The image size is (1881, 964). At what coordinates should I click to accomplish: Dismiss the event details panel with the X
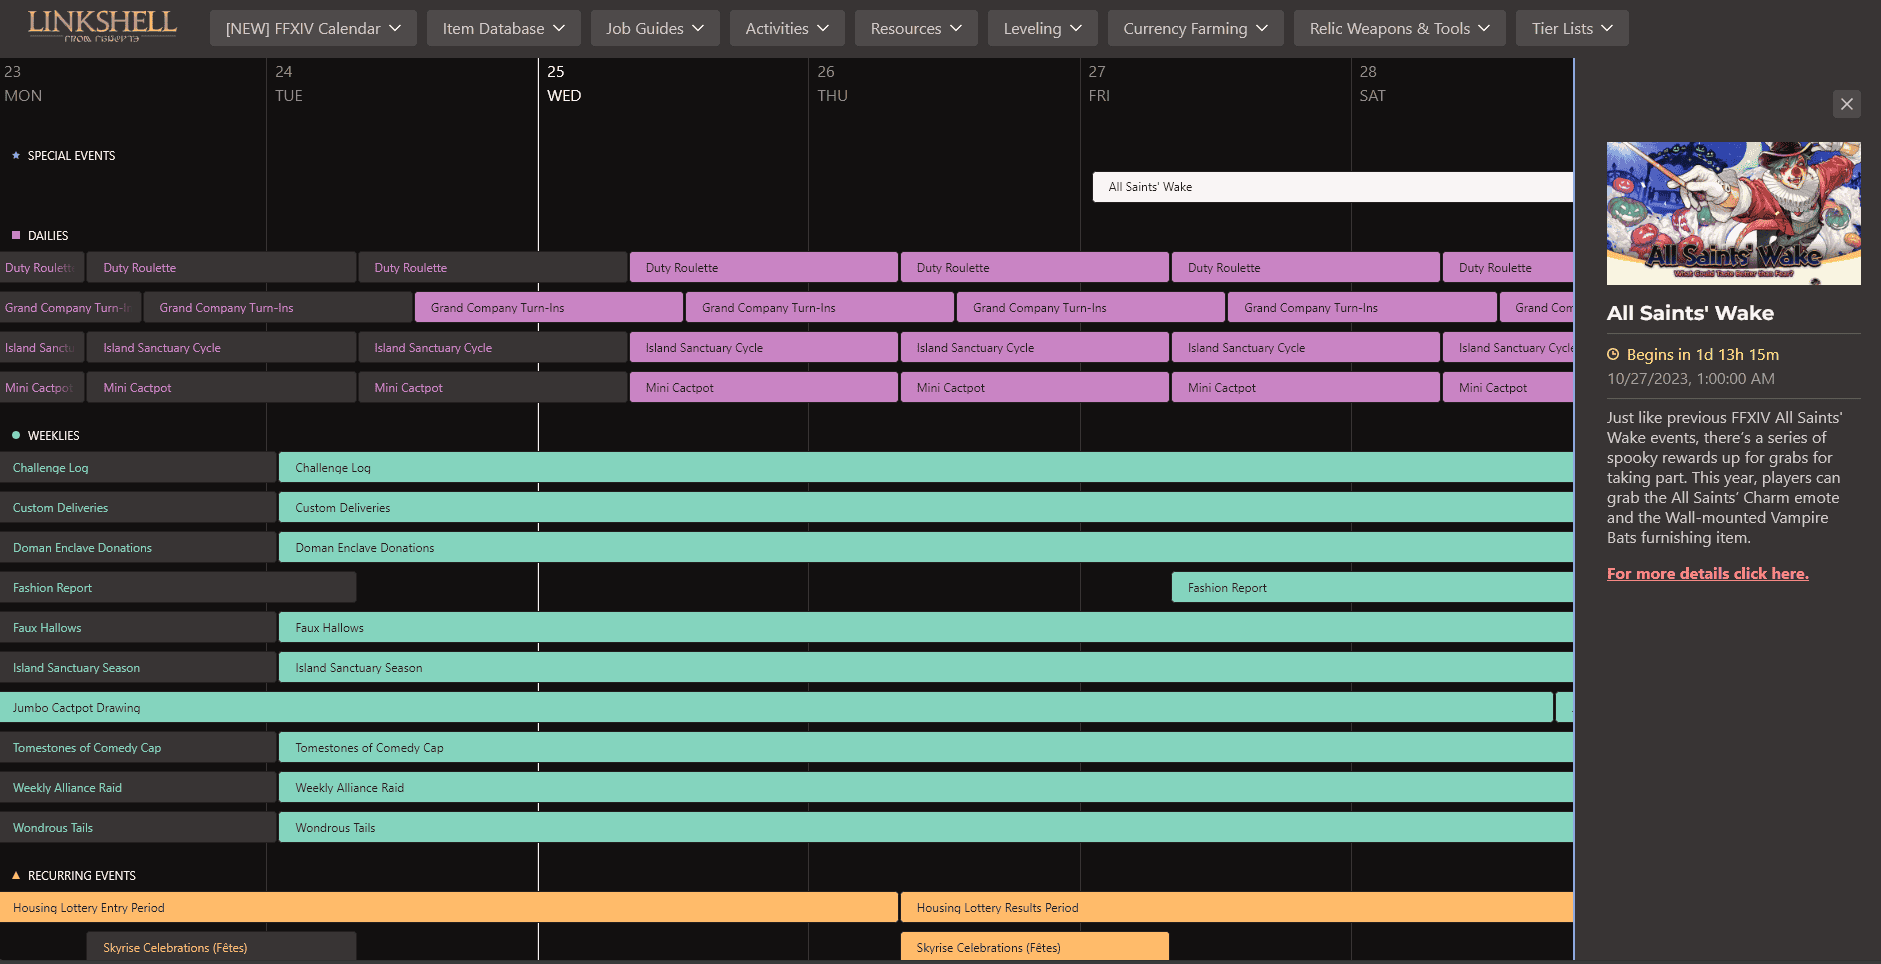click(x=1846, y=104)
